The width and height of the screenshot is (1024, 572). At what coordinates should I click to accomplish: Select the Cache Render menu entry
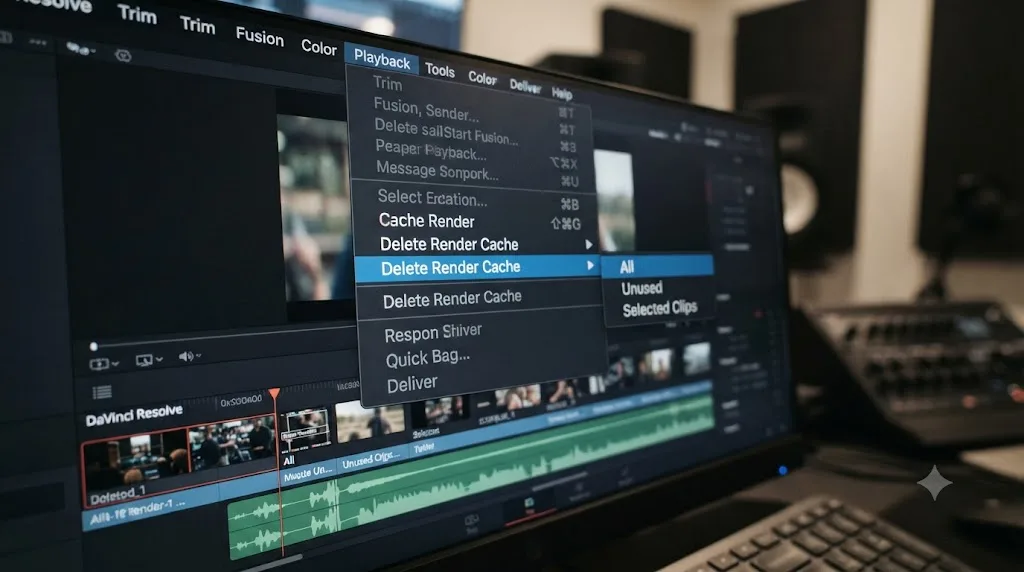426,221
